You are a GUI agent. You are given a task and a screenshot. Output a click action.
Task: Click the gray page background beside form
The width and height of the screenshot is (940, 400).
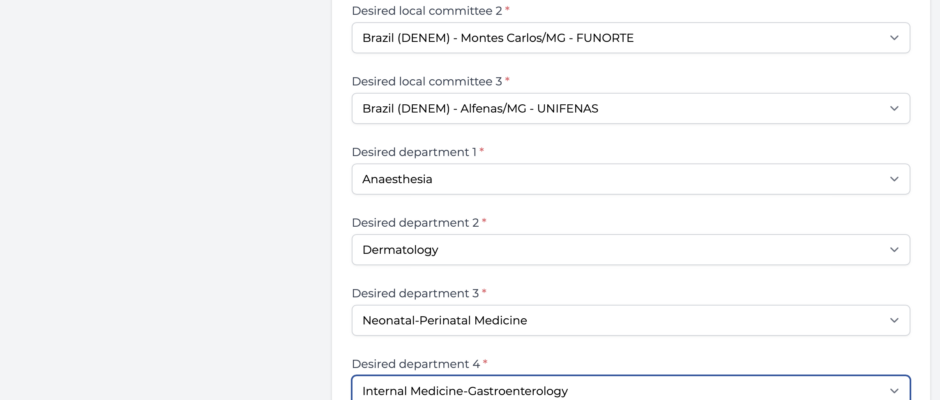(165, 200)
